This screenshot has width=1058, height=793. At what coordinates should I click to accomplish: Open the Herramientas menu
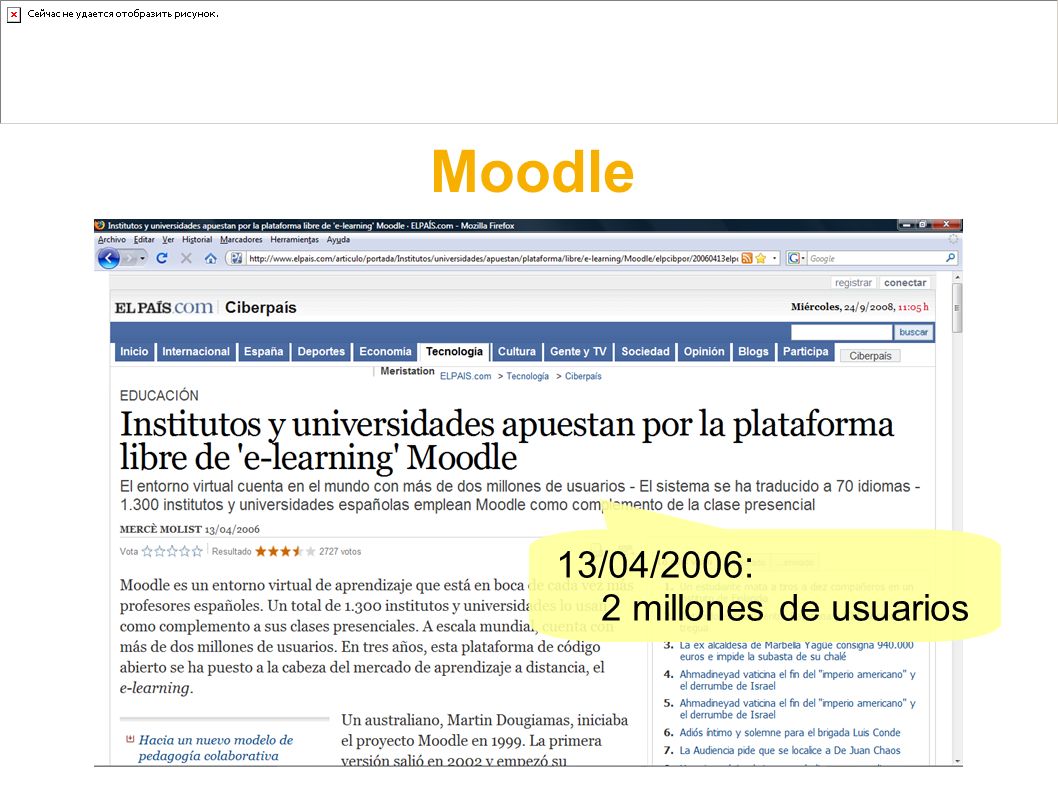(x=294, y=240)
